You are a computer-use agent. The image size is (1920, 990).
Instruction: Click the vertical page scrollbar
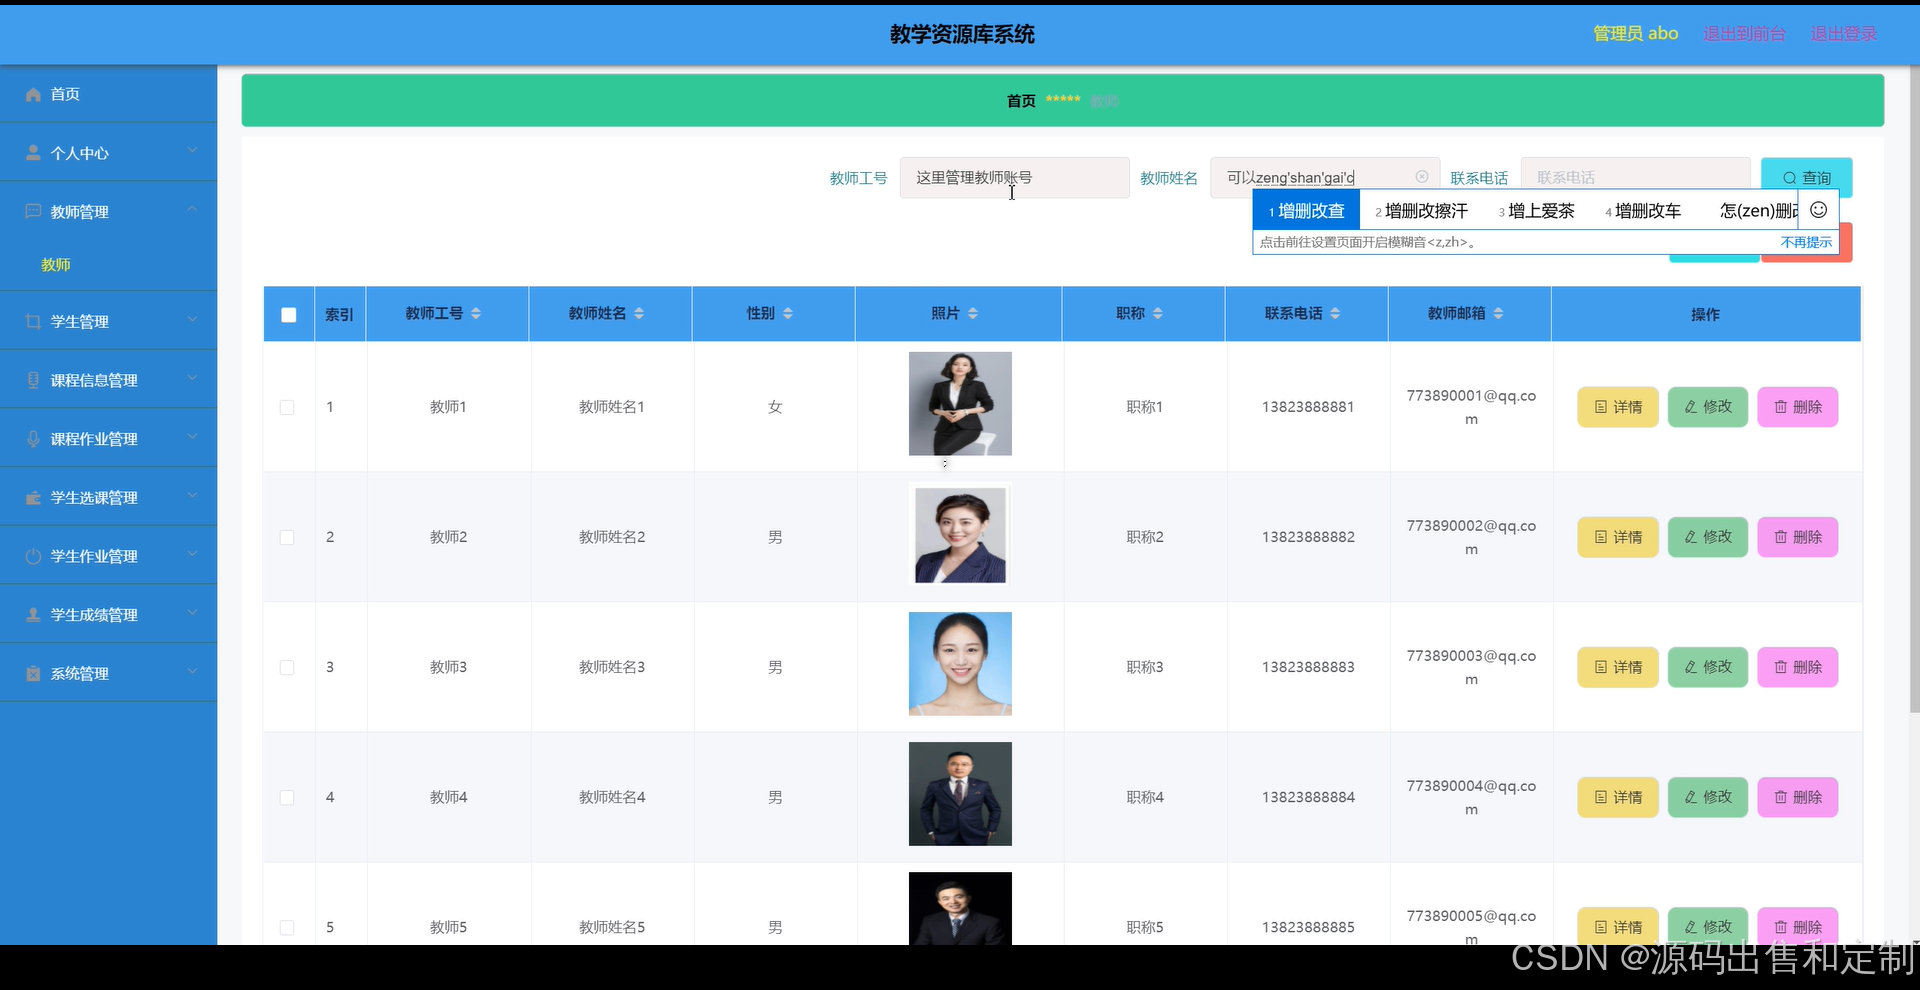pyautogui.click(x=1914, y=390)
